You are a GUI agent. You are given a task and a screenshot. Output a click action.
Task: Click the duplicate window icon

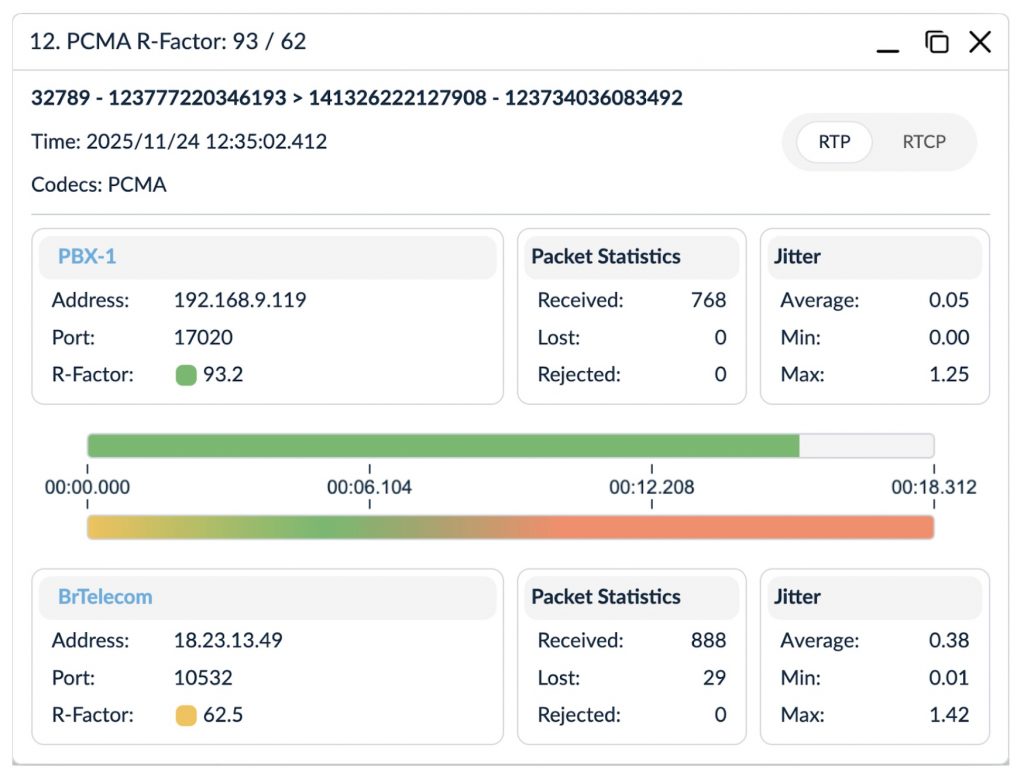936,42
